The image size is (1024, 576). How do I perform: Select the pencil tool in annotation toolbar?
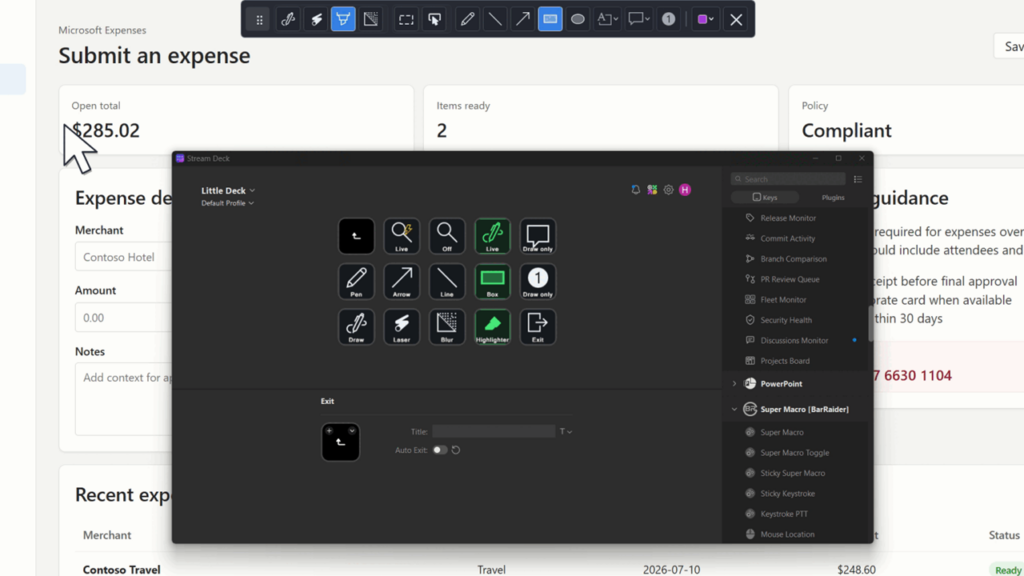[x=467, y=20]
